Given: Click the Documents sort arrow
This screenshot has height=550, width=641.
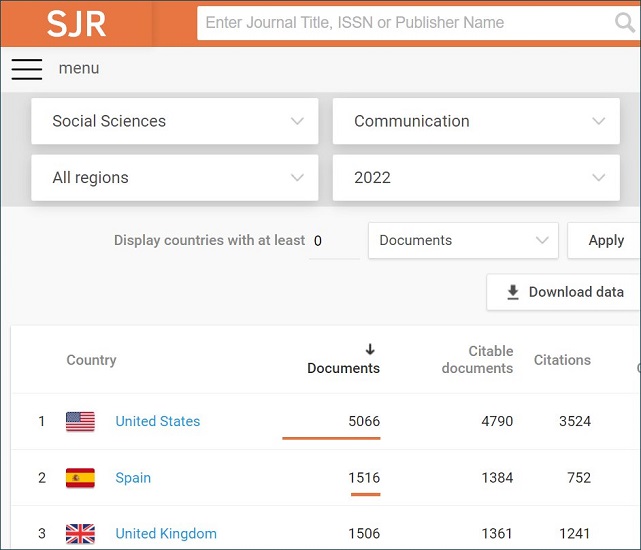Looking at the screenshot, I should click(x=370, y=349).
